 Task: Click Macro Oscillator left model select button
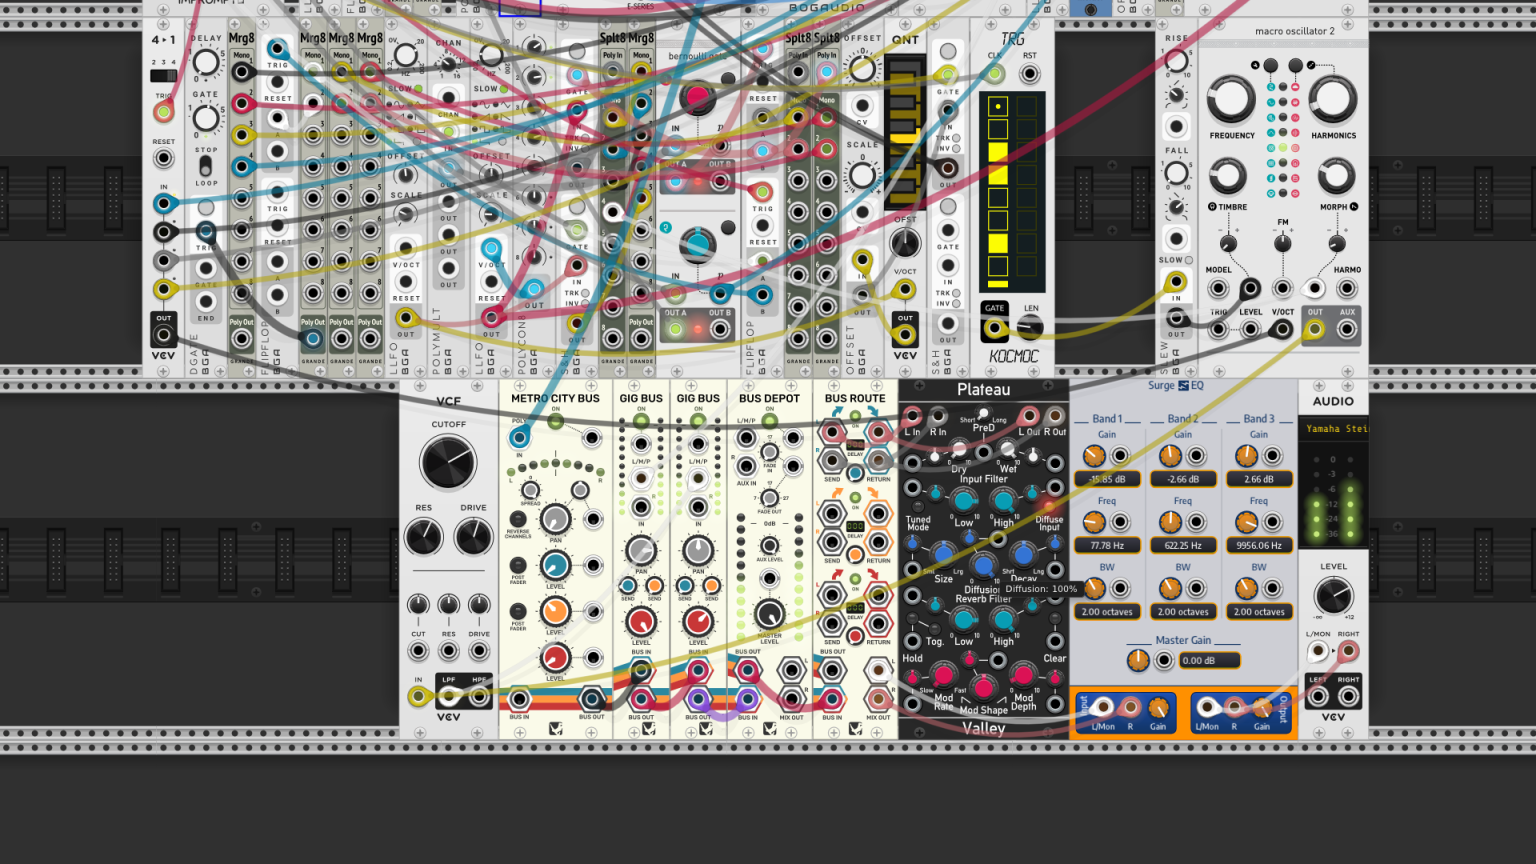[1270, 65]
